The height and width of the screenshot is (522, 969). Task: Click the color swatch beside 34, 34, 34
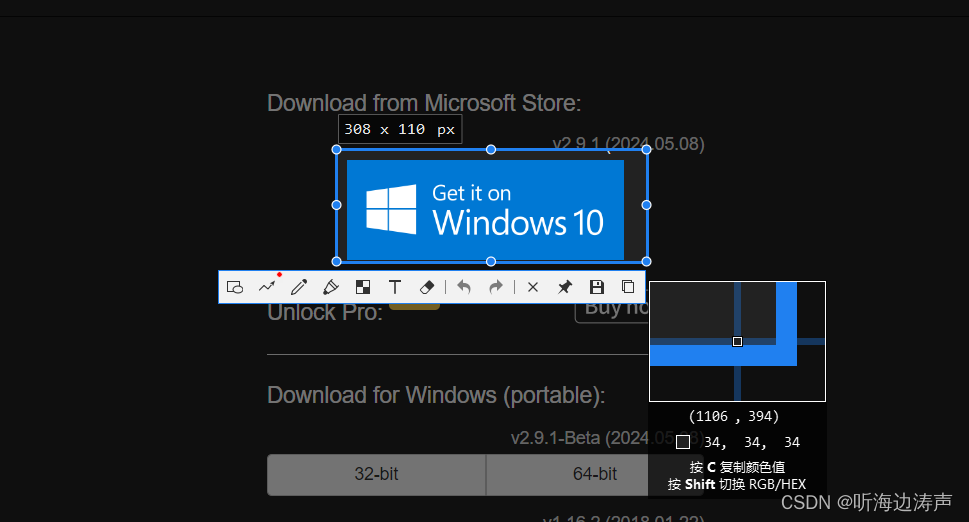[683, 442]
